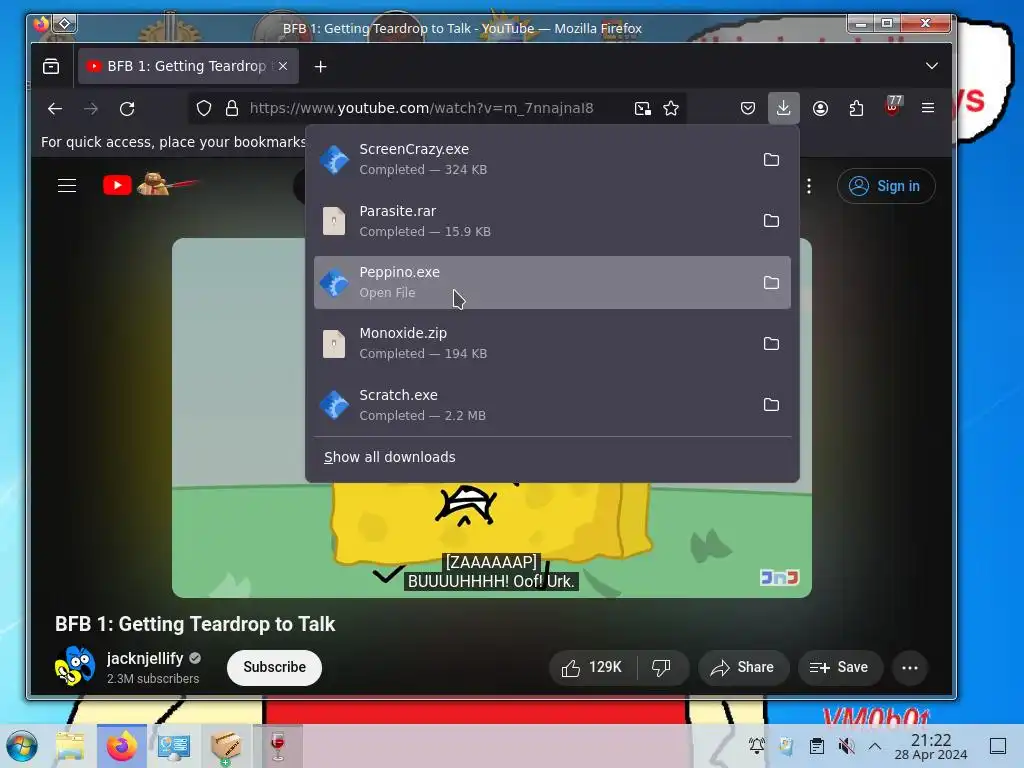Open YouTube settings three-dot menu
The height and width of the screenshot is (768, 1024).
pos(808,186)
